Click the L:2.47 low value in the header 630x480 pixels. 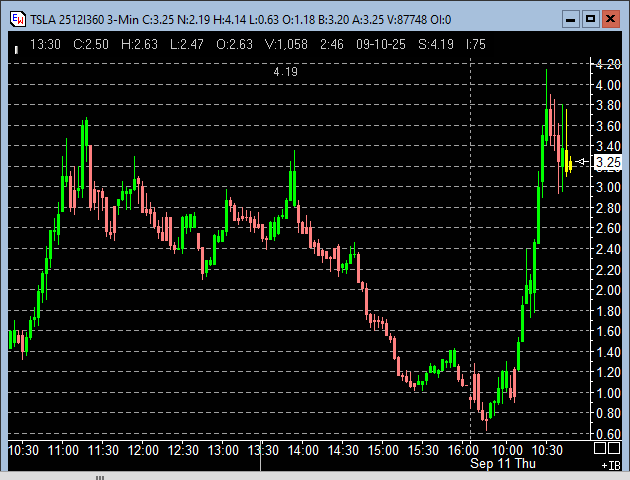[x=187, y=44]
